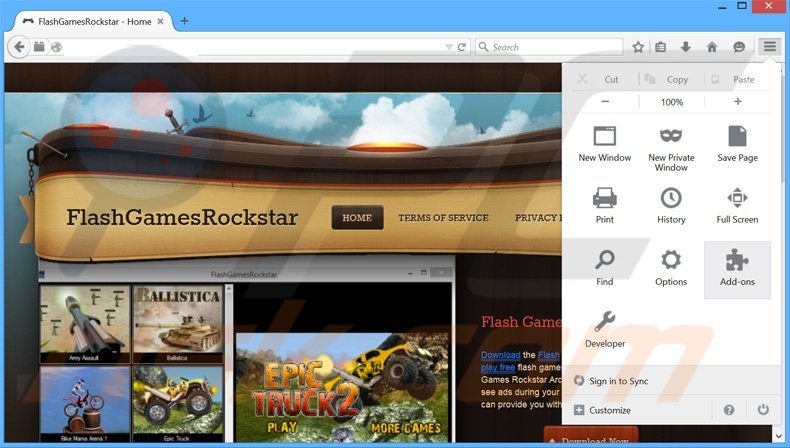Viewport: 790px width, 448px height.
Task: Open Options gear in menu
Action: (x=671, y=268)
